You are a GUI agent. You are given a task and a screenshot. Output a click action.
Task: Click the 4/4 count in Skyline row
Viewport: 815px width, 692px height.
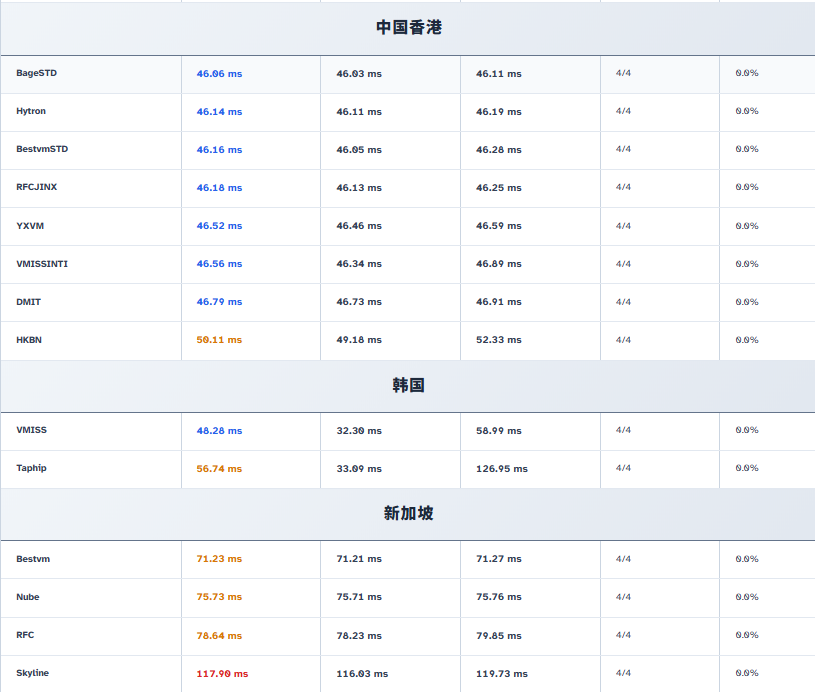623,673
